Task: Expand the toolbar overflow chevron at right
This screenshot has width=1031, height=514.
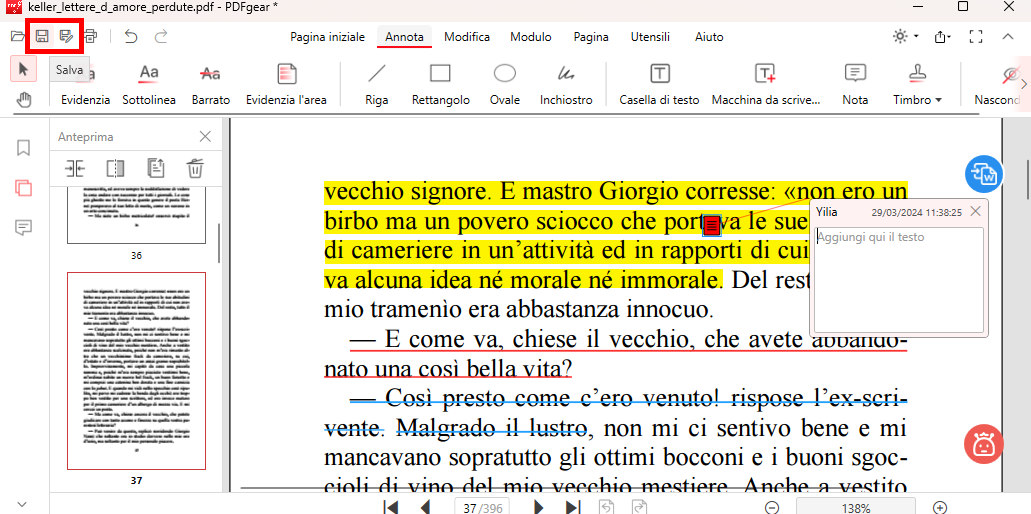Action: (x=1024, y=83)
